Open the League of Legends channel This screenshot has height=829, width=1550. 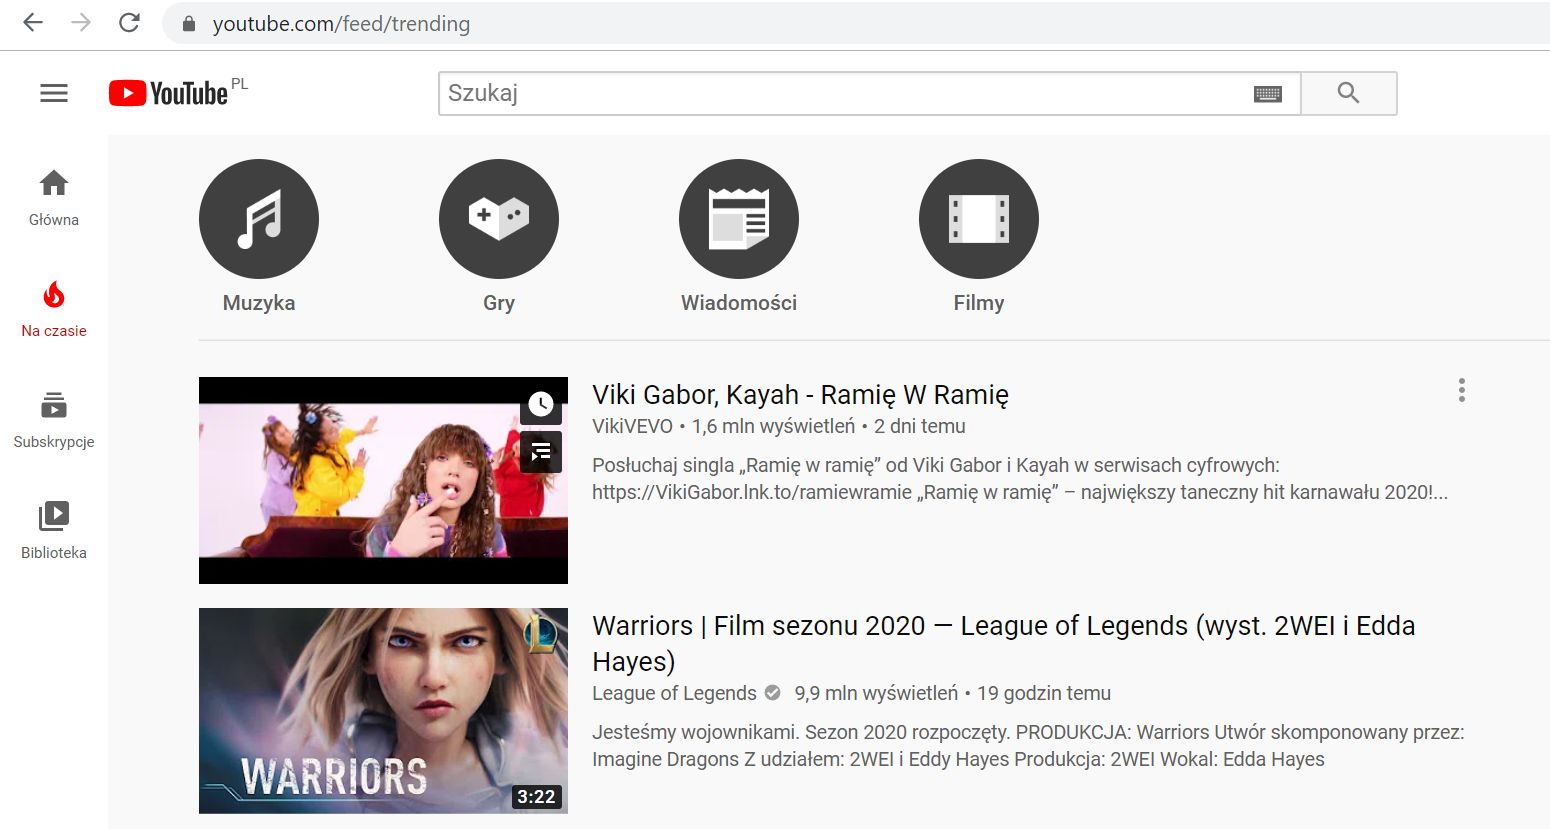tap(674, 693)
